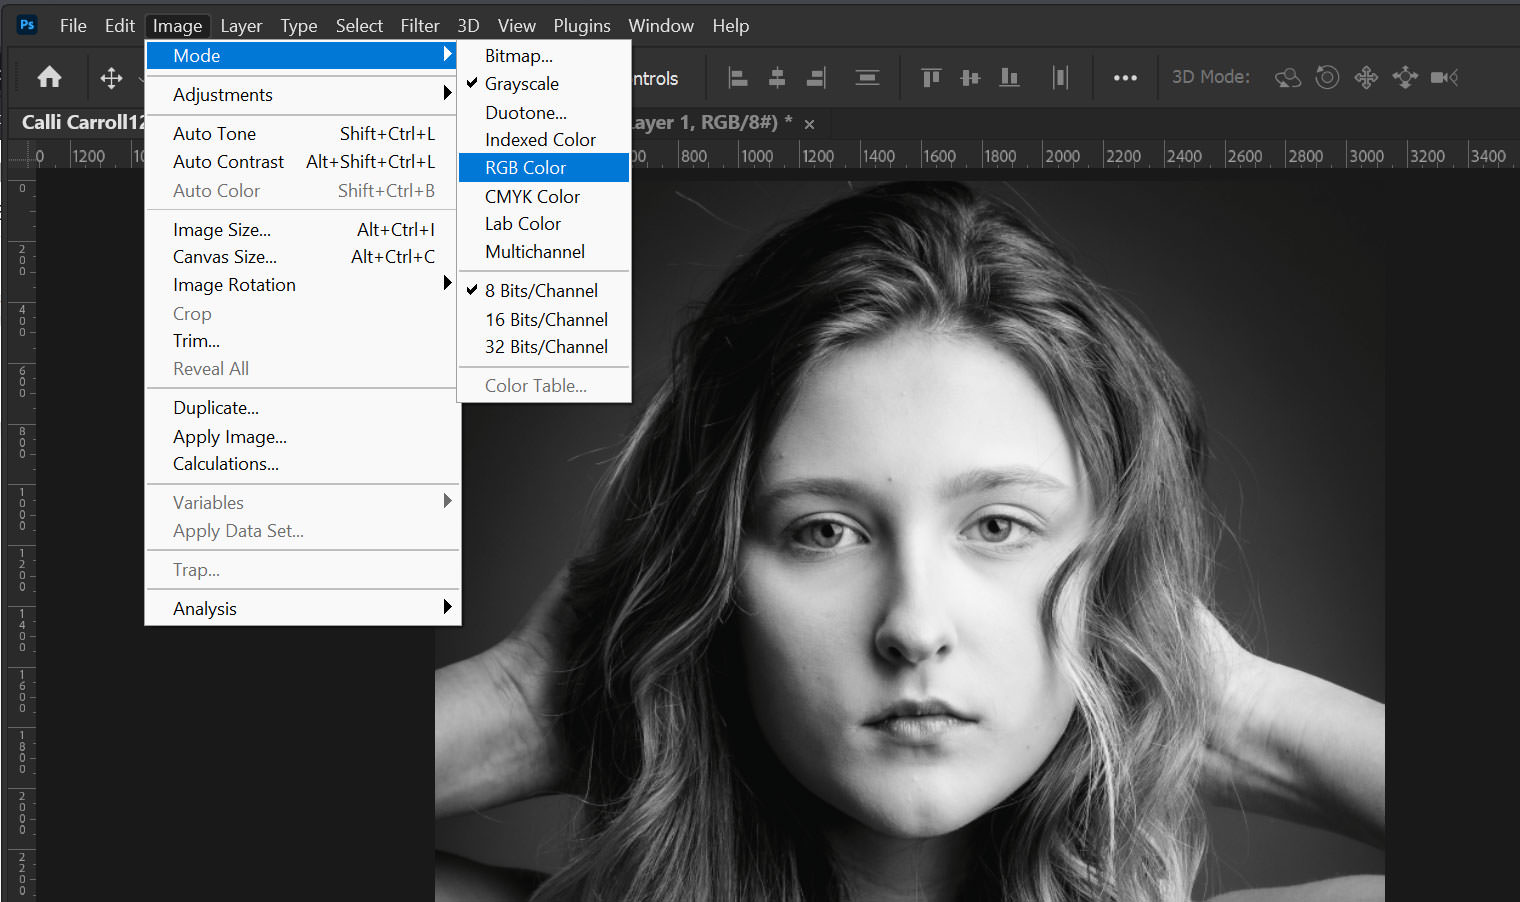Select the Move tool icon in options bar
The height and width of the screenshot is (902, 1520).
pyautogui.click(x=111, y=77)
